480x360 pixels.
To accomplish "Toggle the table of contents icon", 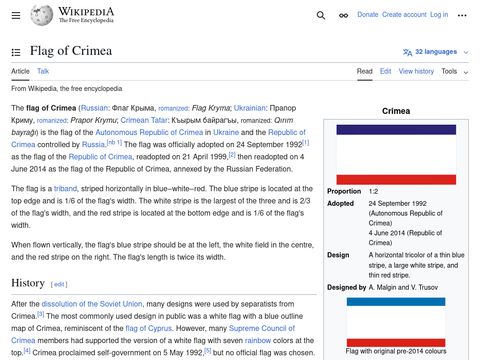I will tap(16, 52).
